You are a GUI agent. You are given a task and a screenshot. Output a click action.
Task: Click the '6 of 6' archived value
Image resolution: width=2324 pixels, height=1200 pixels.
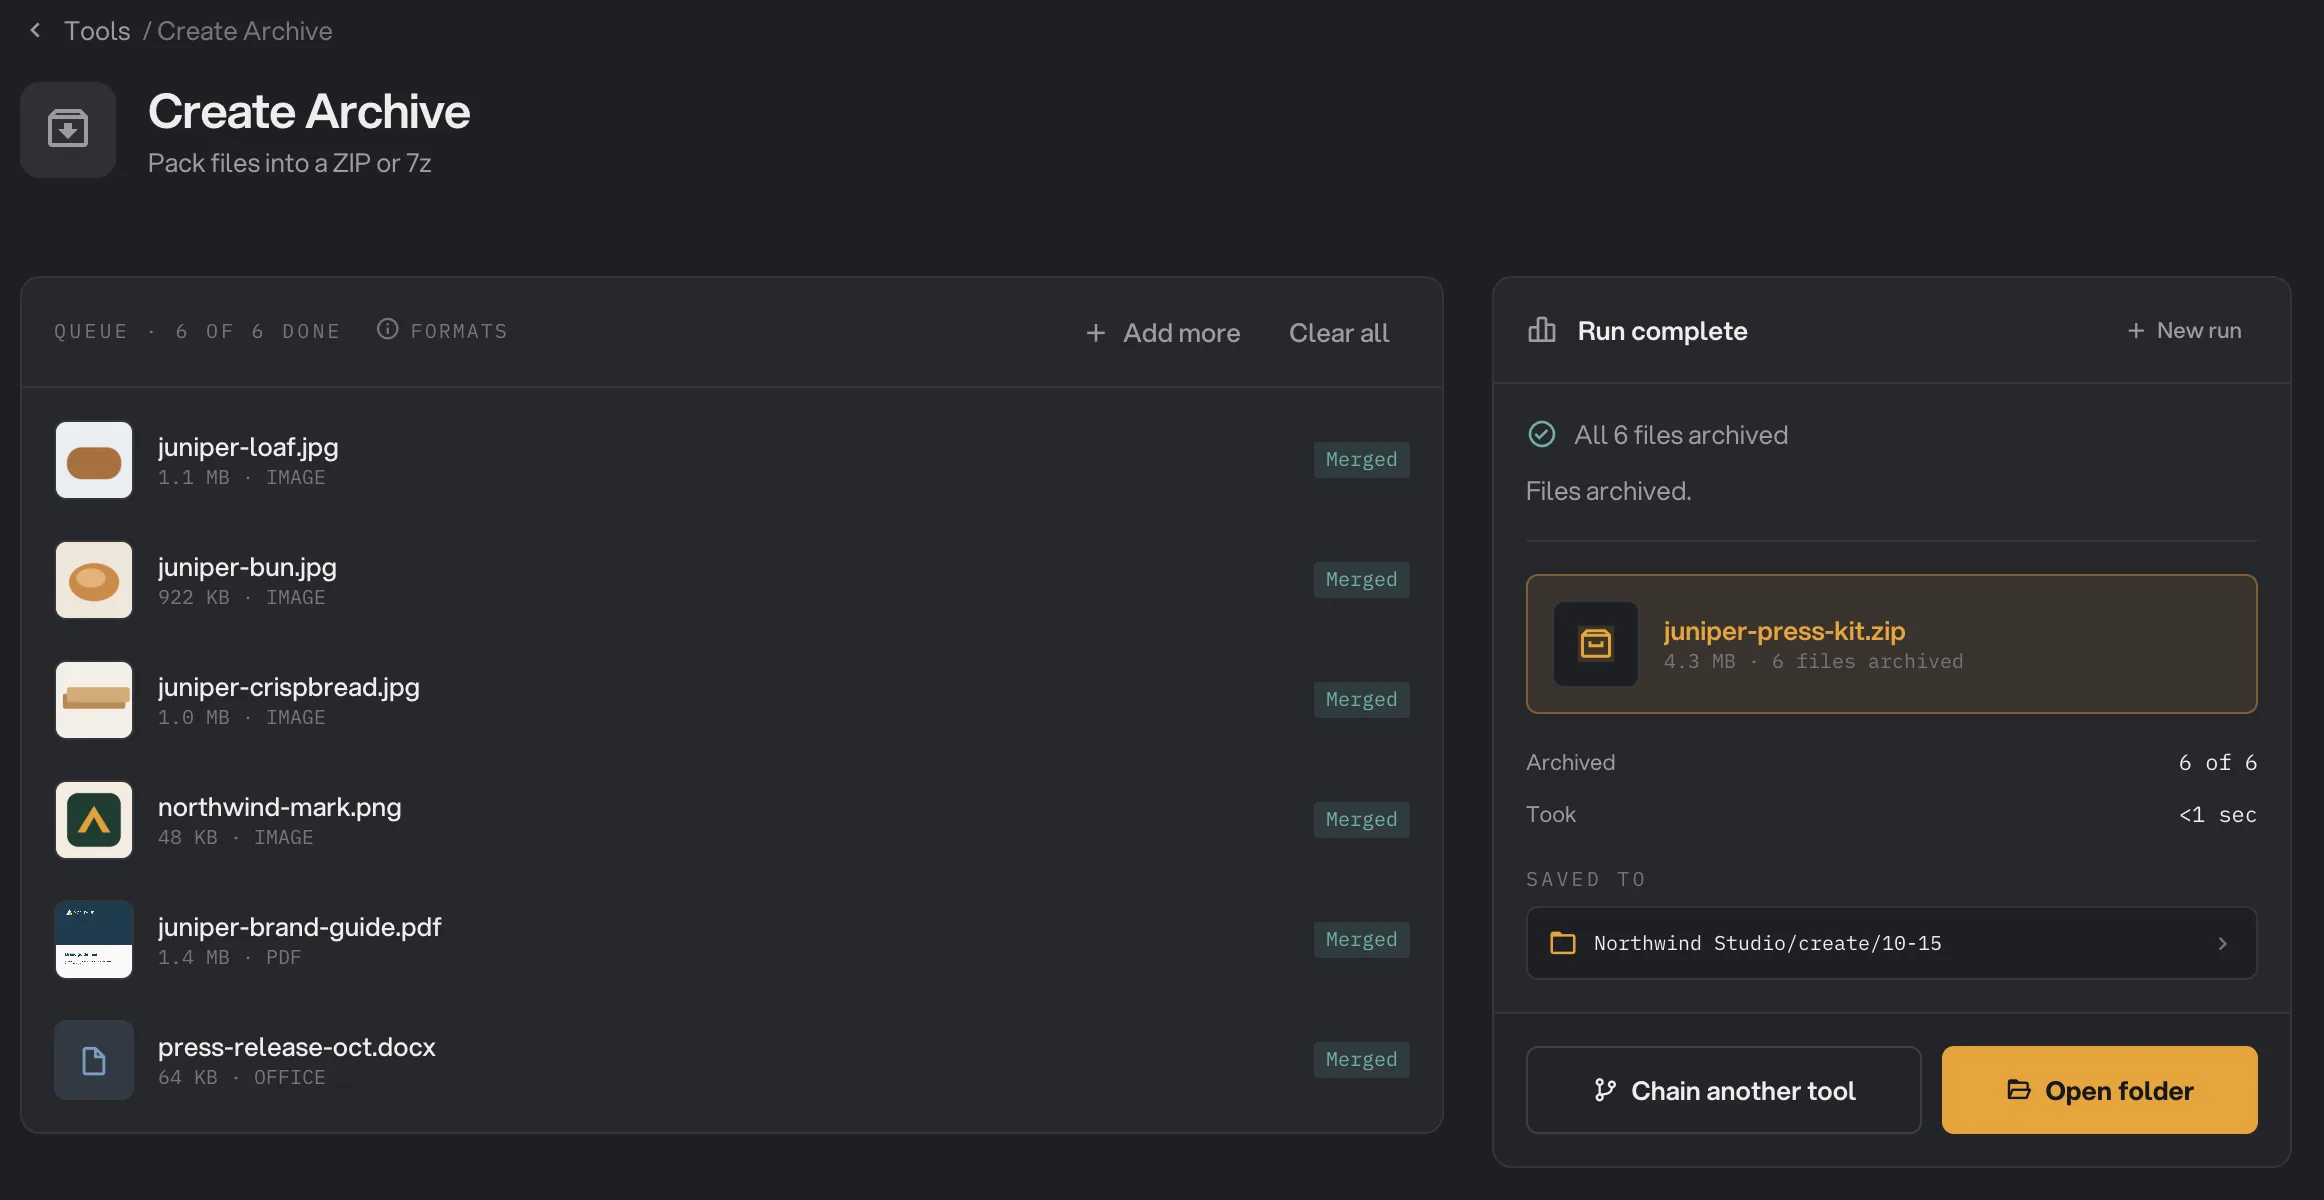coord(2217,762)
